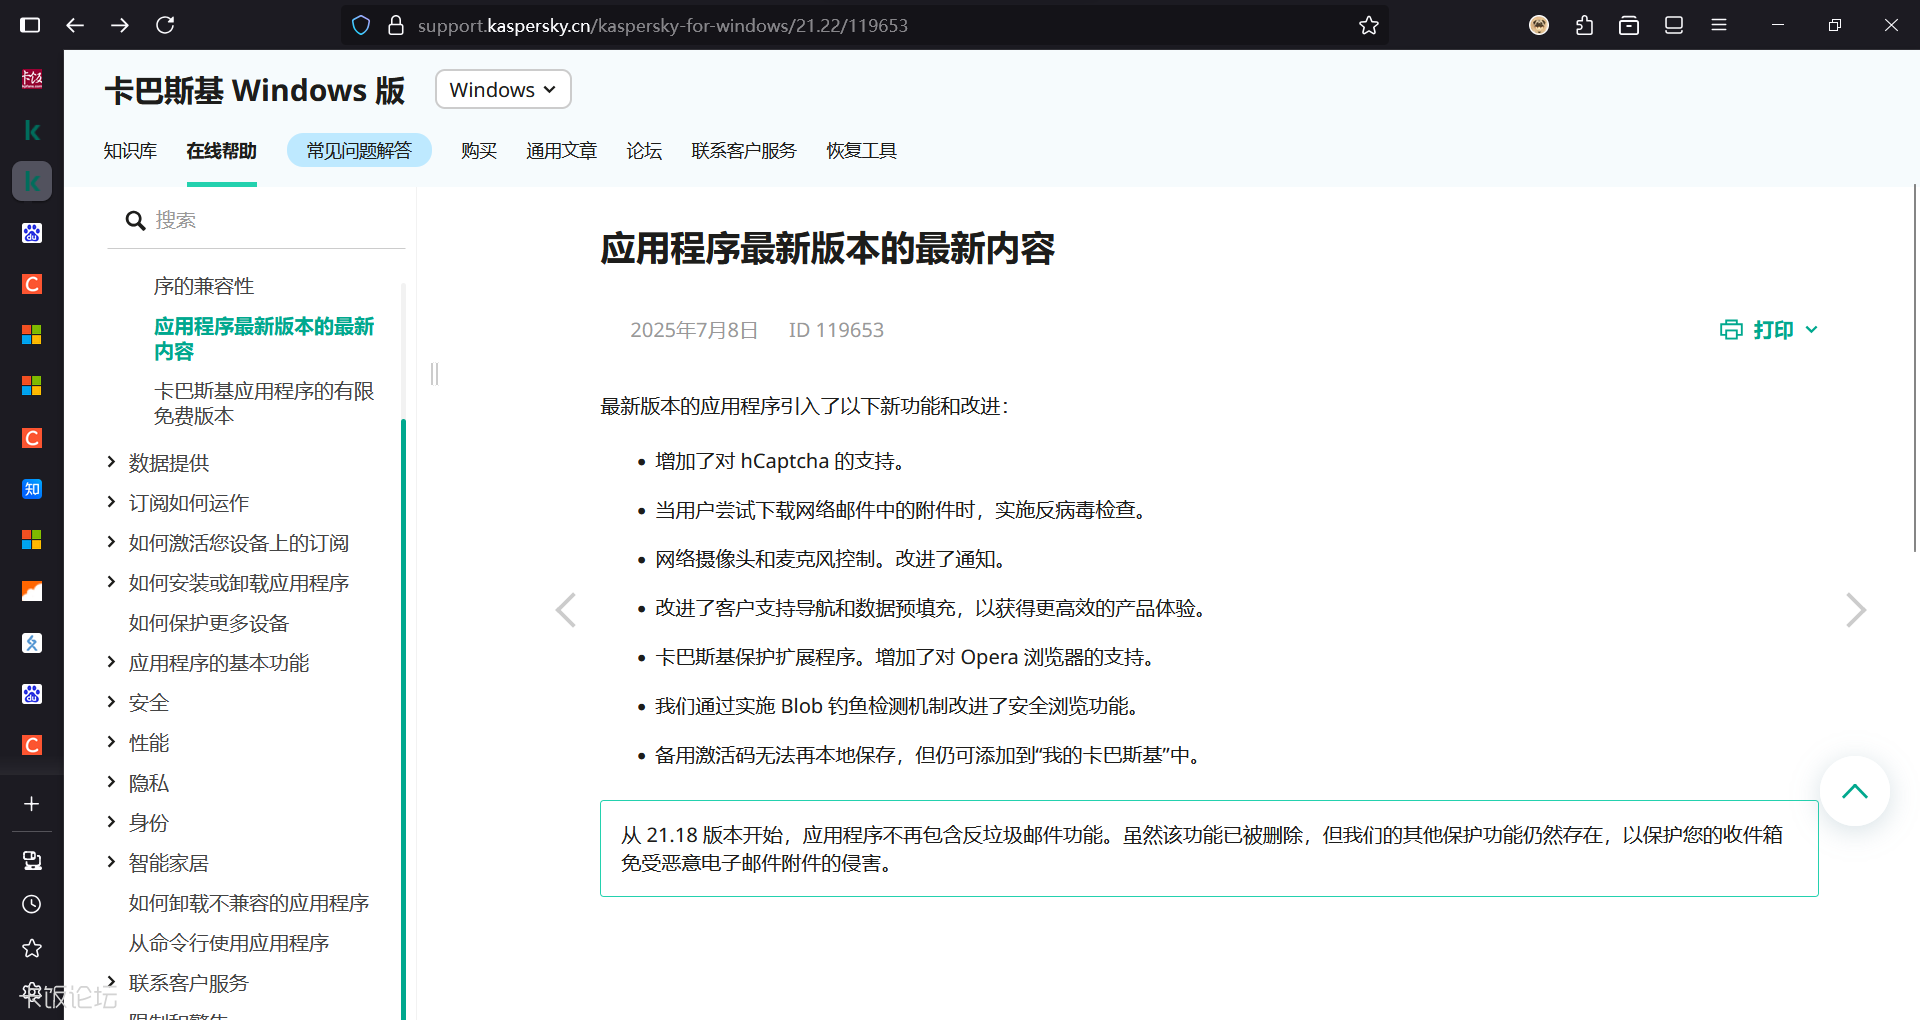Open 从命令行使用应用程序
Viewport: 1920px width, 1020px height.
(x=229, y=943)
